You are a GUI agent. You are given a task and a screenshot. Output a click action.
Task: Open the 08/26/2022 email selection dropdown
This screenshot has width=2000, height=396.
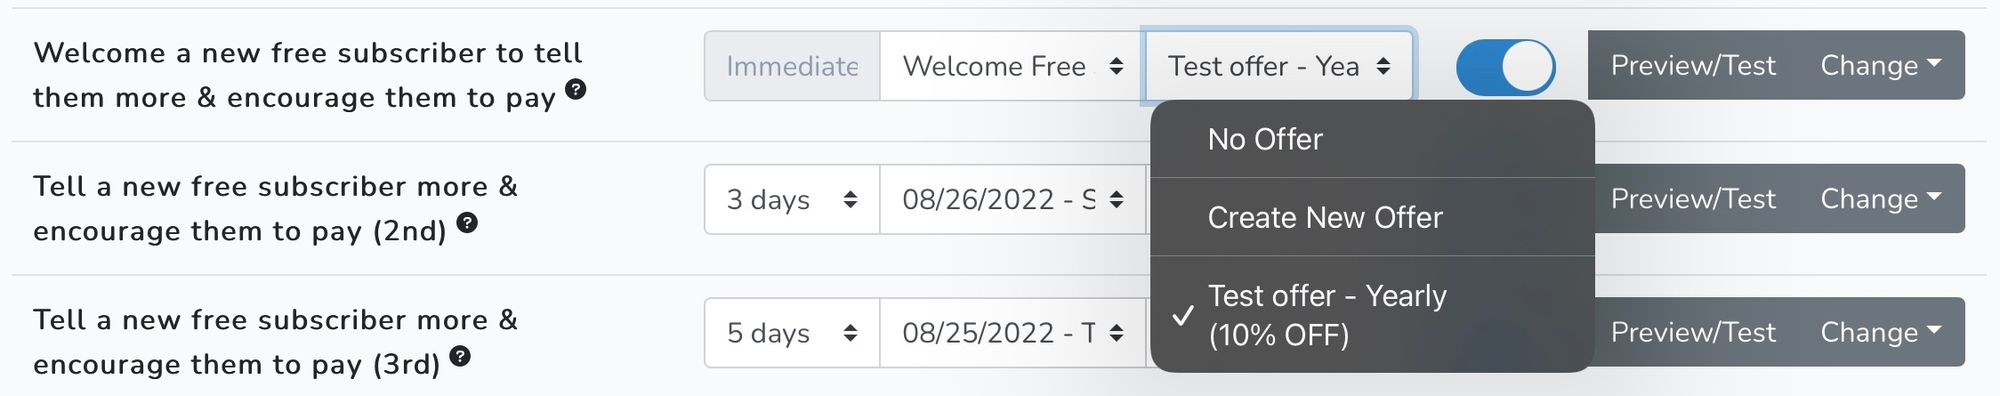pos(1012,200)
